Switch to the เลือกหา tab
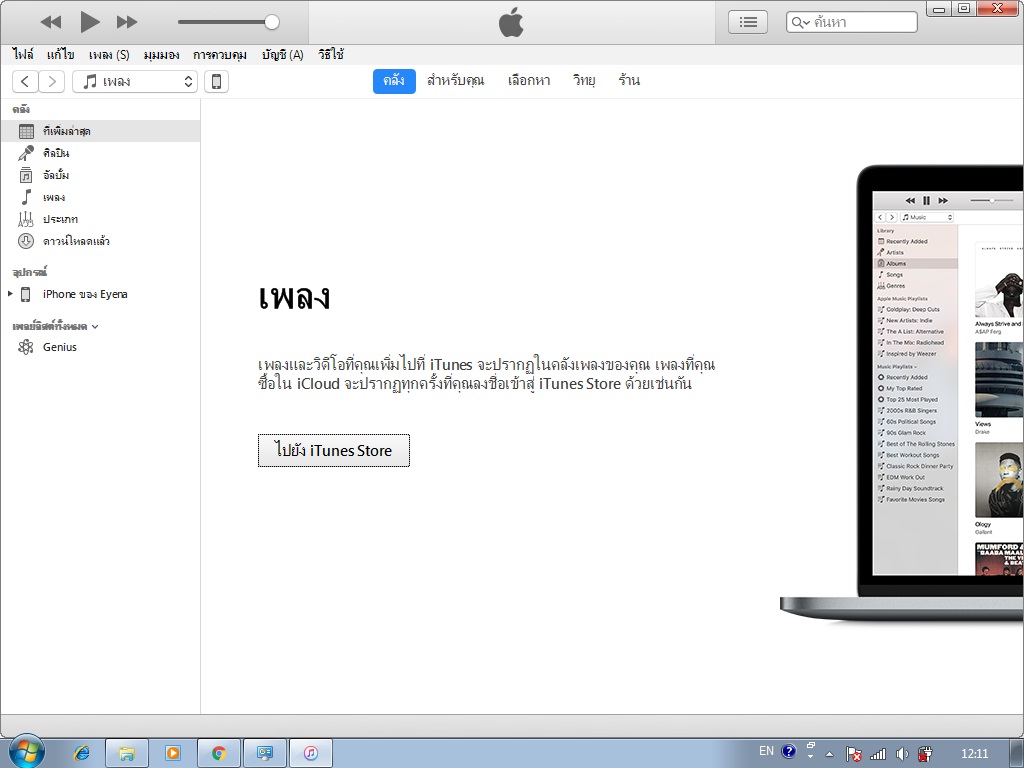1024x768 pixels. (x=529, y=81)
